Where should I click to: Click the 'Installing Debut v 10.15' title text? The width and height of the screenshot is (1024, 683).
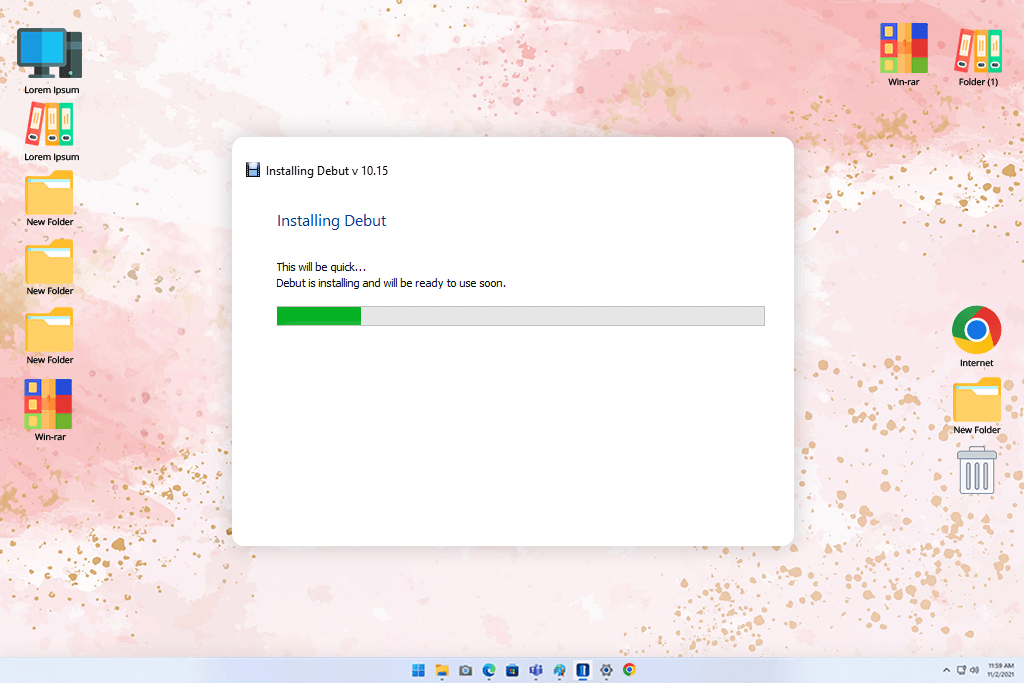tap(327, 171)
